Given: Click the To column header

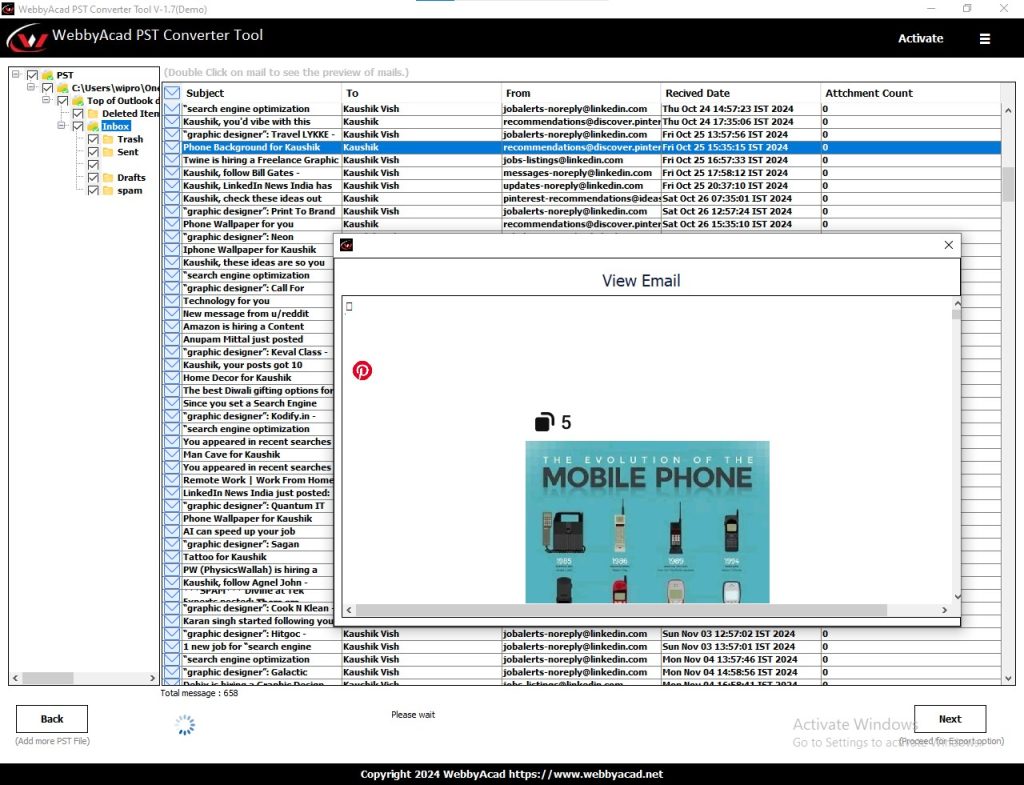Looking at the screenshot, I should click(x=421, y=93).
